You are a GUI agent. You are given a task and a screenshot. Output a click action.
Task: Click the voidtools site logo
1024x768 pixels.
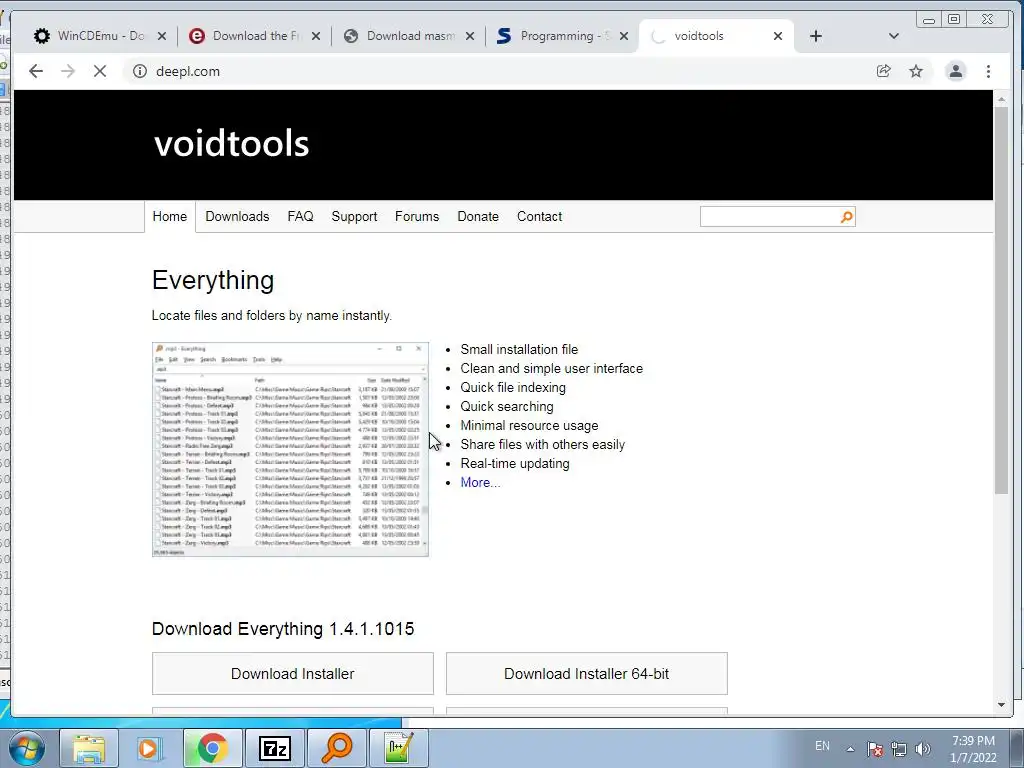coord(231,144)
